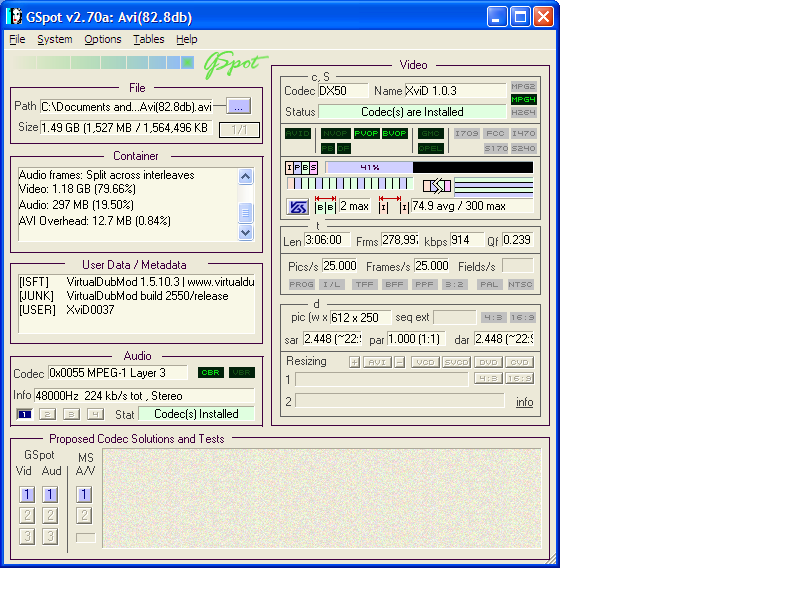This screenshot has width=800, height=600.
Task: Select MS A/V test 1
Action: (x=84, y=494)
